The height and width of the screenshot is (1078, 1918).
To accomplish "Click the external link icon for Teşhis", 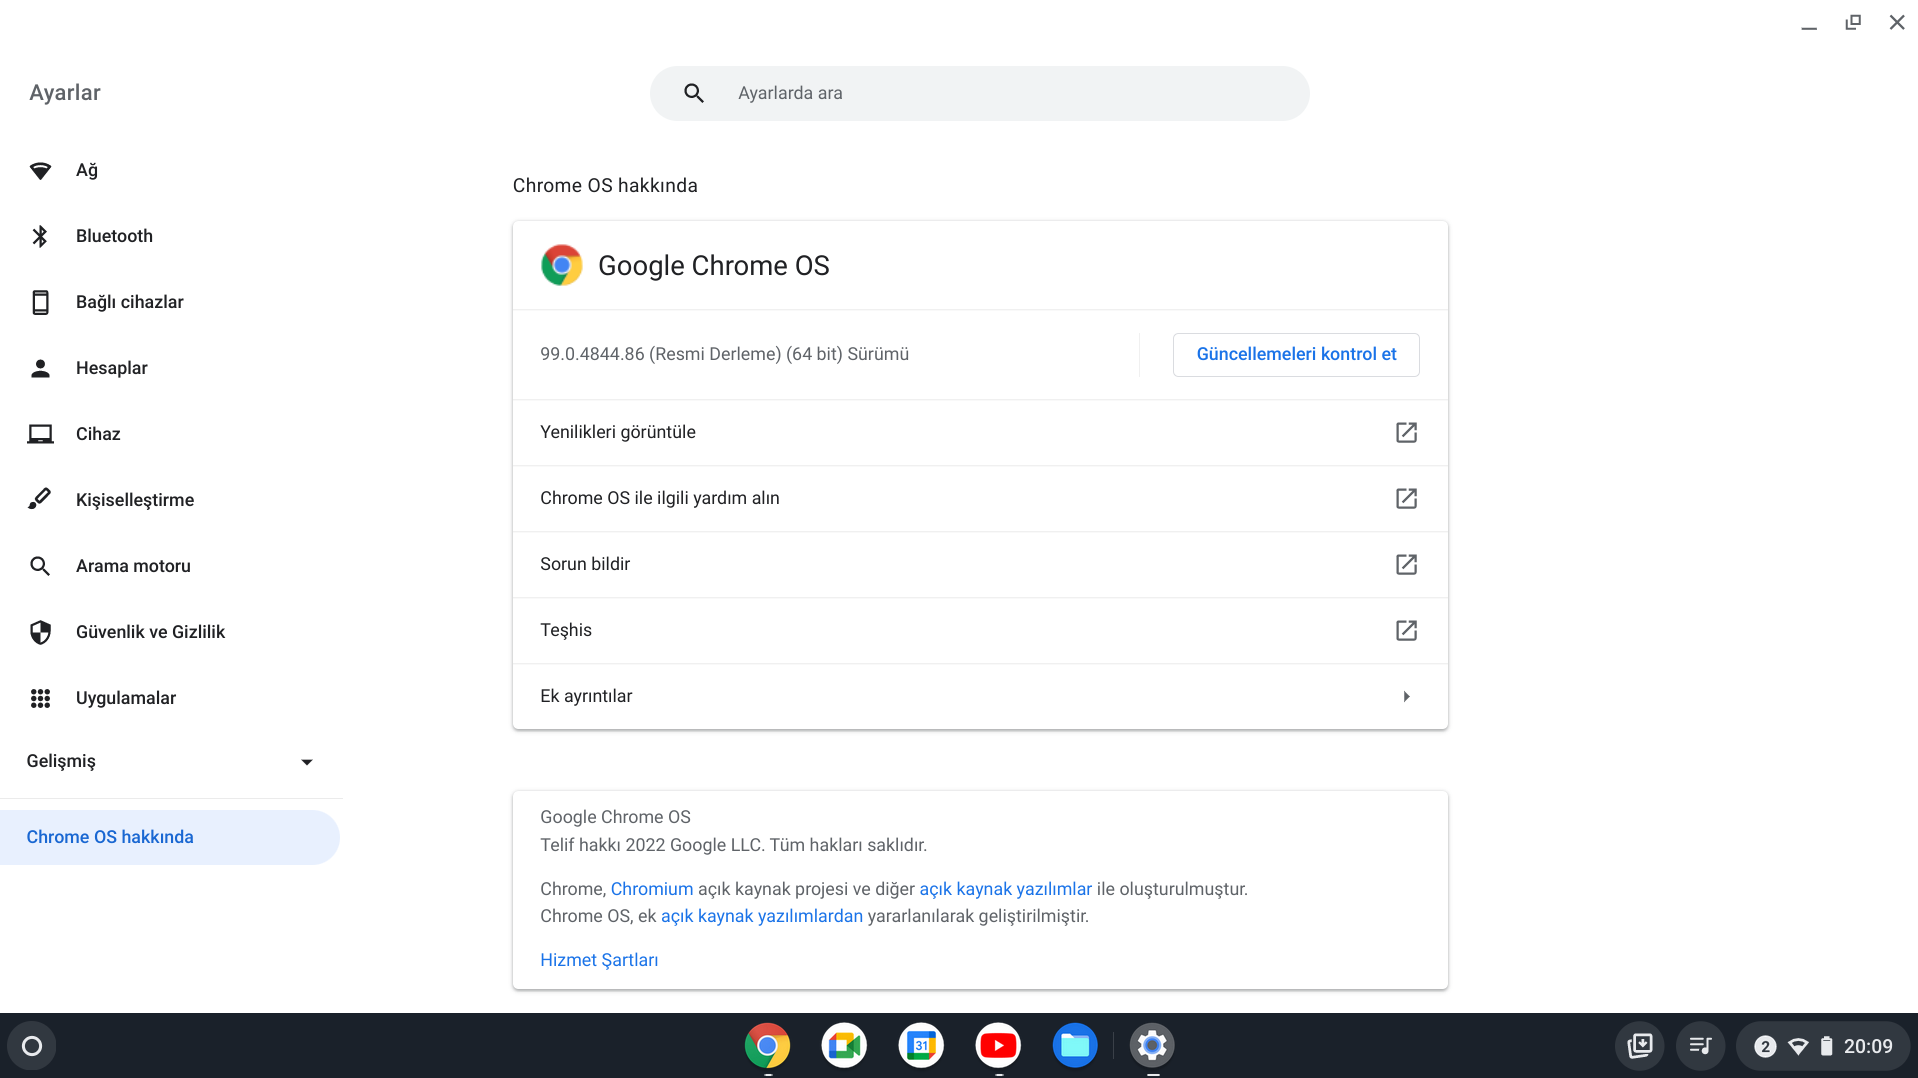I will tap(1406, 630).
